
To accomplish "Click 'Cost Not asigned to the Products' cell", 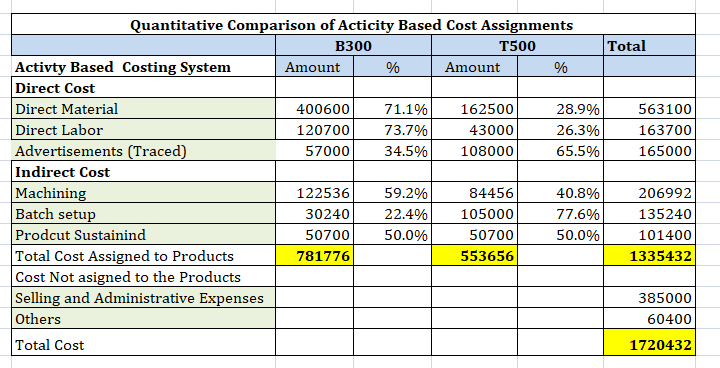I will 143,277.
